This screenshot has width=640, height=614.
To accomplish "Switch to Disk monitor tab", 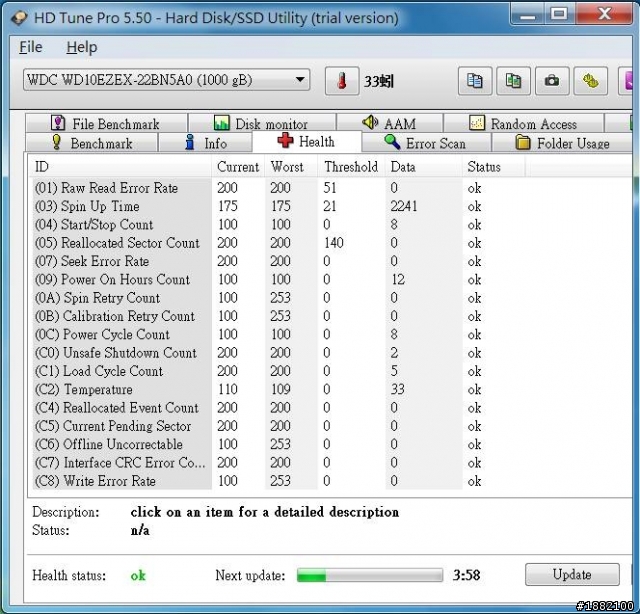I will tap(262, 123).
